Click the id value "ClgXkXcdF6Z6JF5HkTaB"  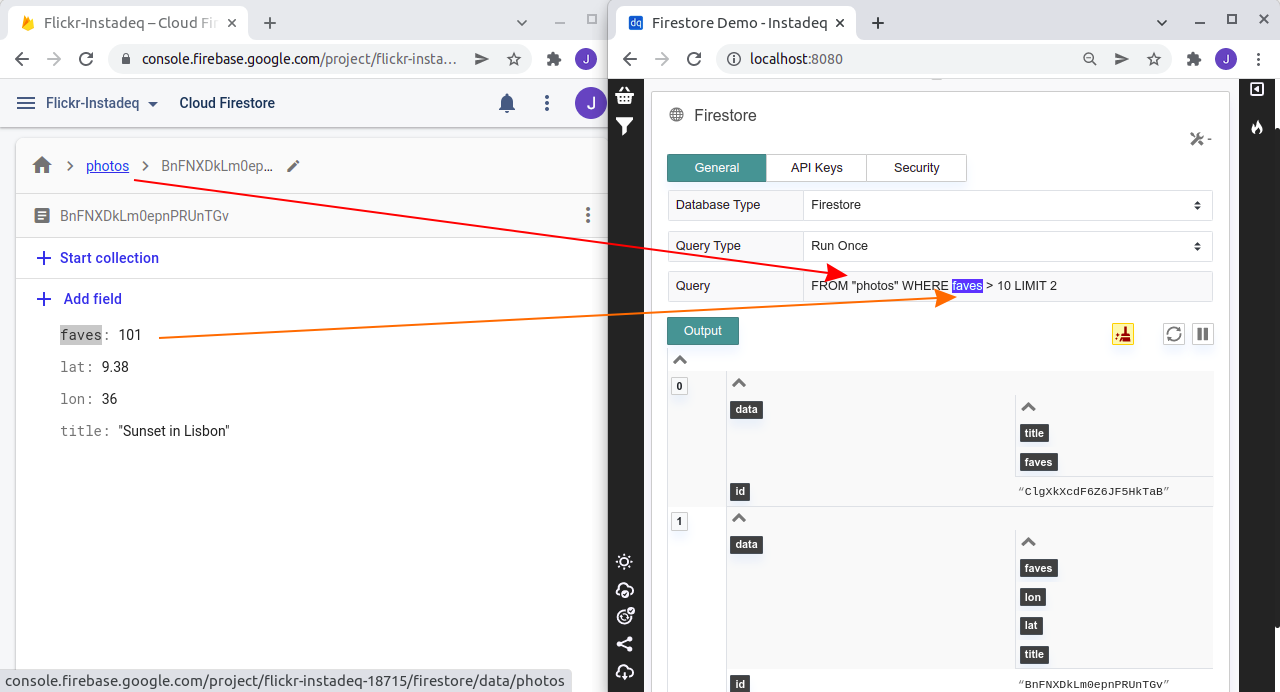pos(1093,492)
